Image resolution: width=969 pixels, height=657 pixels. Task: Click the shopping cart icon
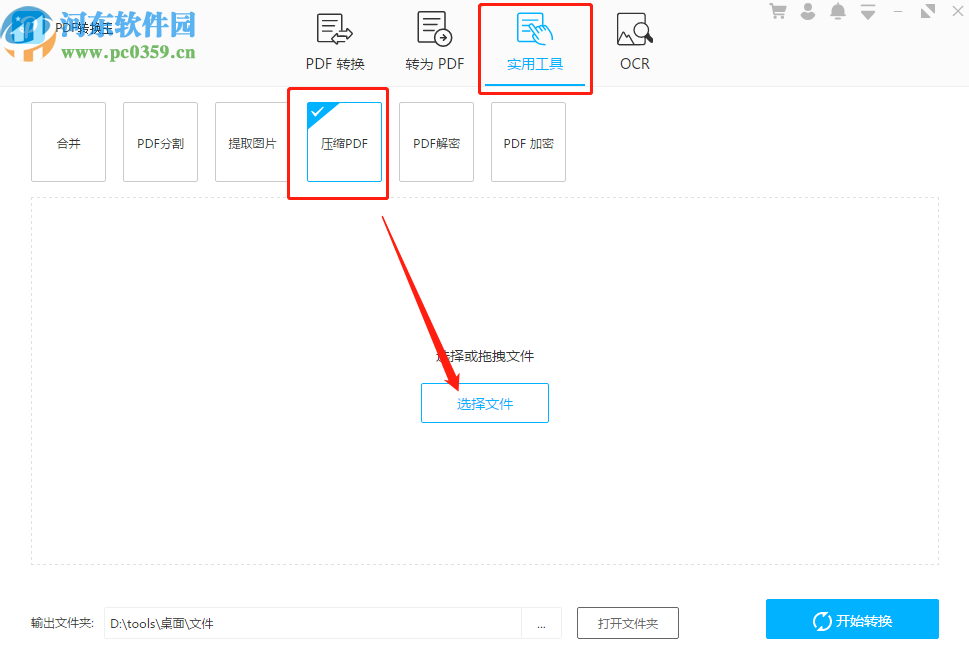(777, 11)
